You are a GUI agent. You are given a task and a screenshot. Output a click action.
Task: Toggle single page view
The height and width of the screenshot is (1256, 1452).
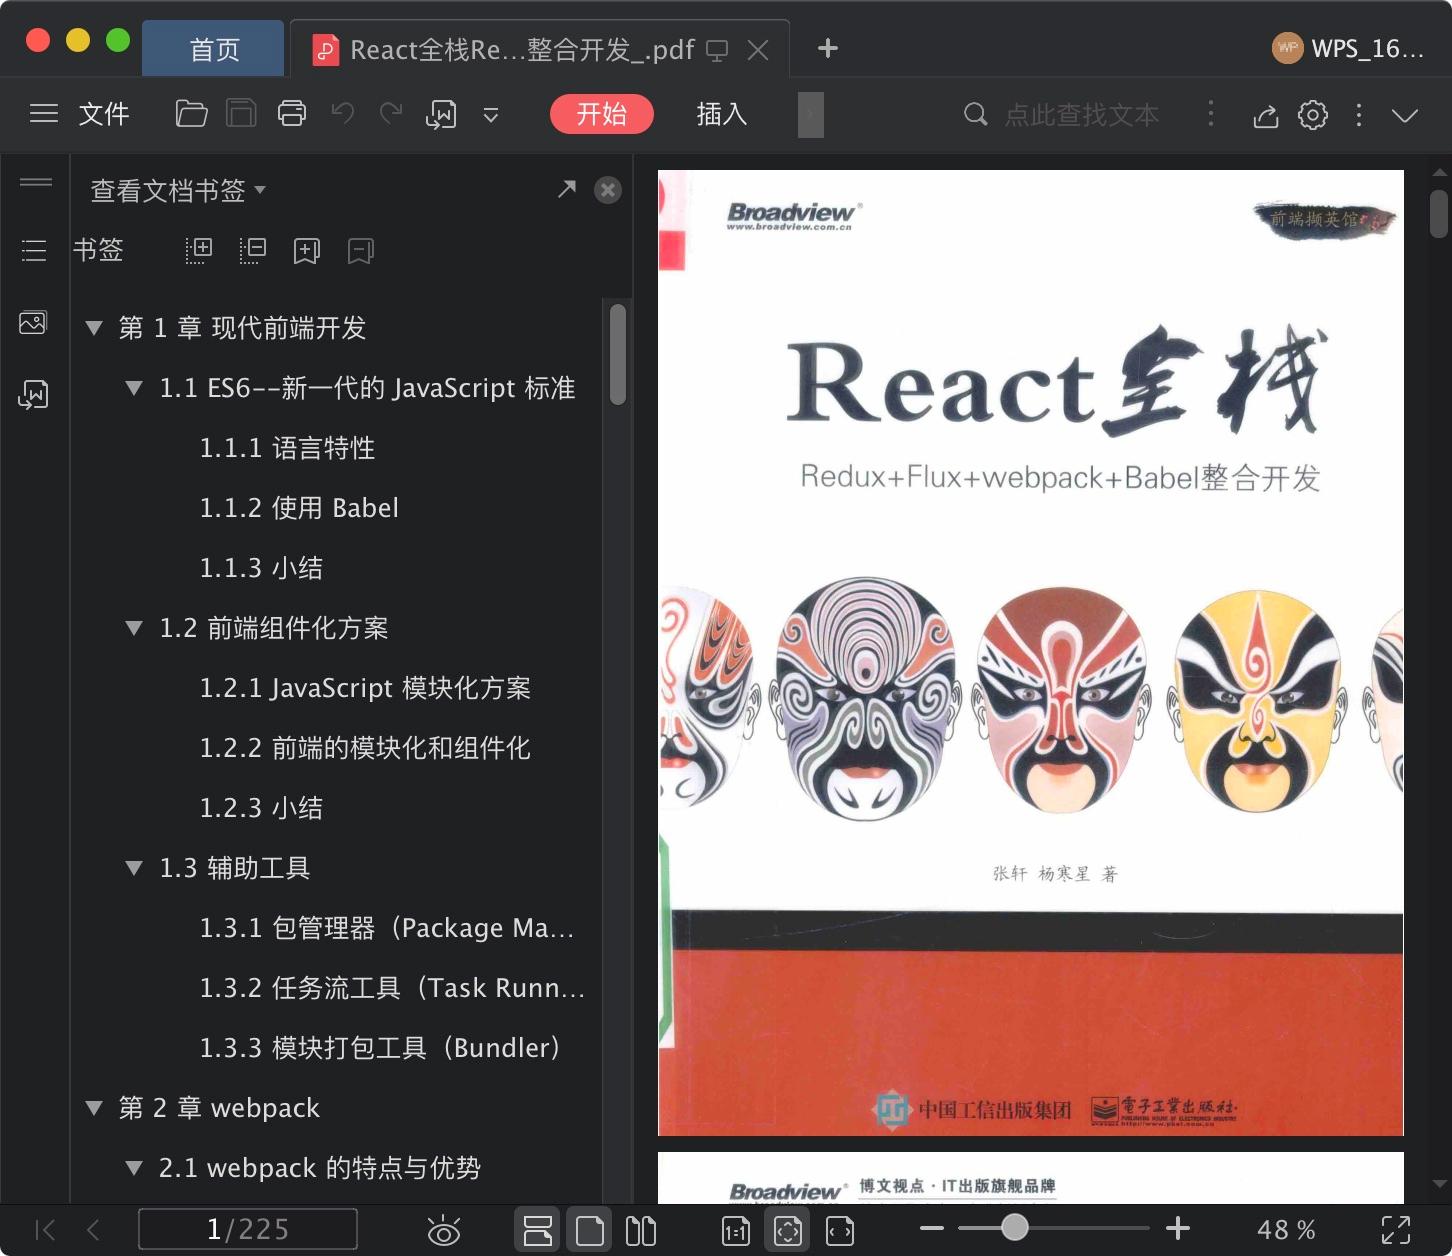(x=590, y=1229)
